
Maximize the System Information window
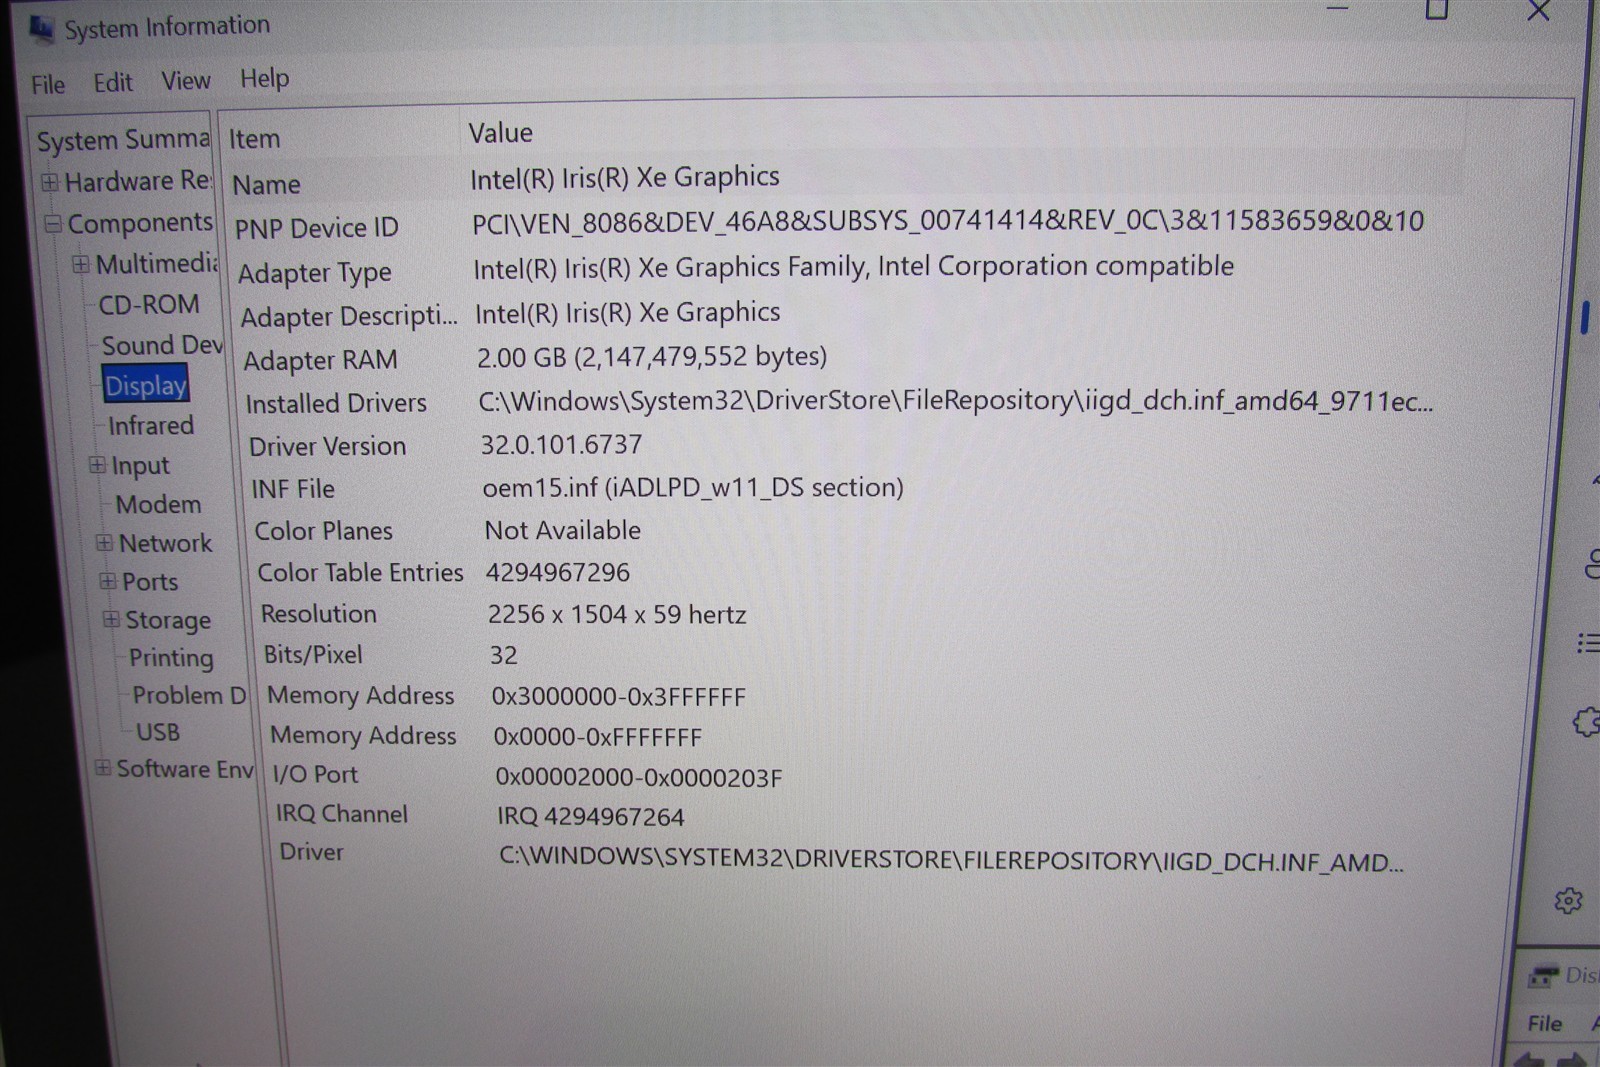1436,10
